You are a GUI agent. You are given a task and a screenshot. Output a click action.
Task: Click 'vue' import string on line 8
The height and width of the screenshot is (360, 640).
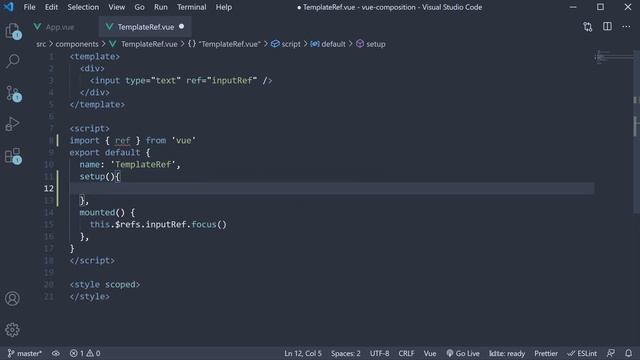pyautogui.click(x=184, y=140)
